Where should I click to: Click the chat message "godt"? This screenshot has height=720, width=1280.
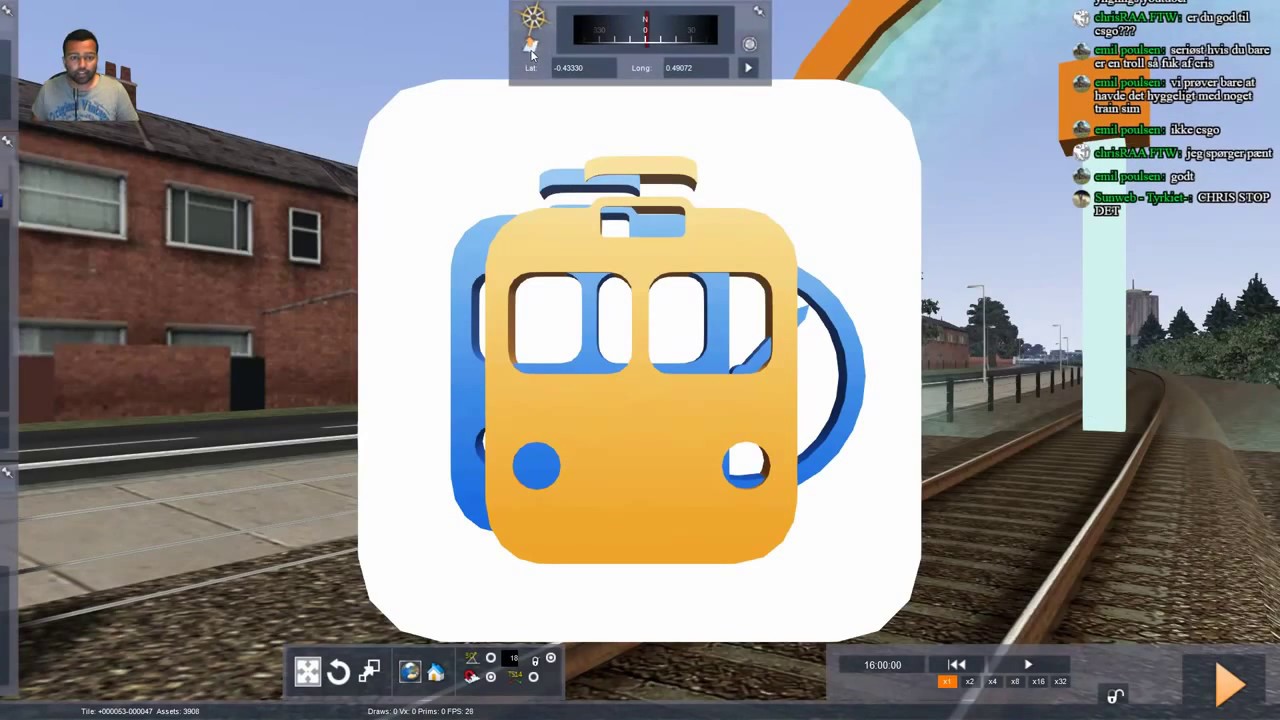coord(1182,176)
